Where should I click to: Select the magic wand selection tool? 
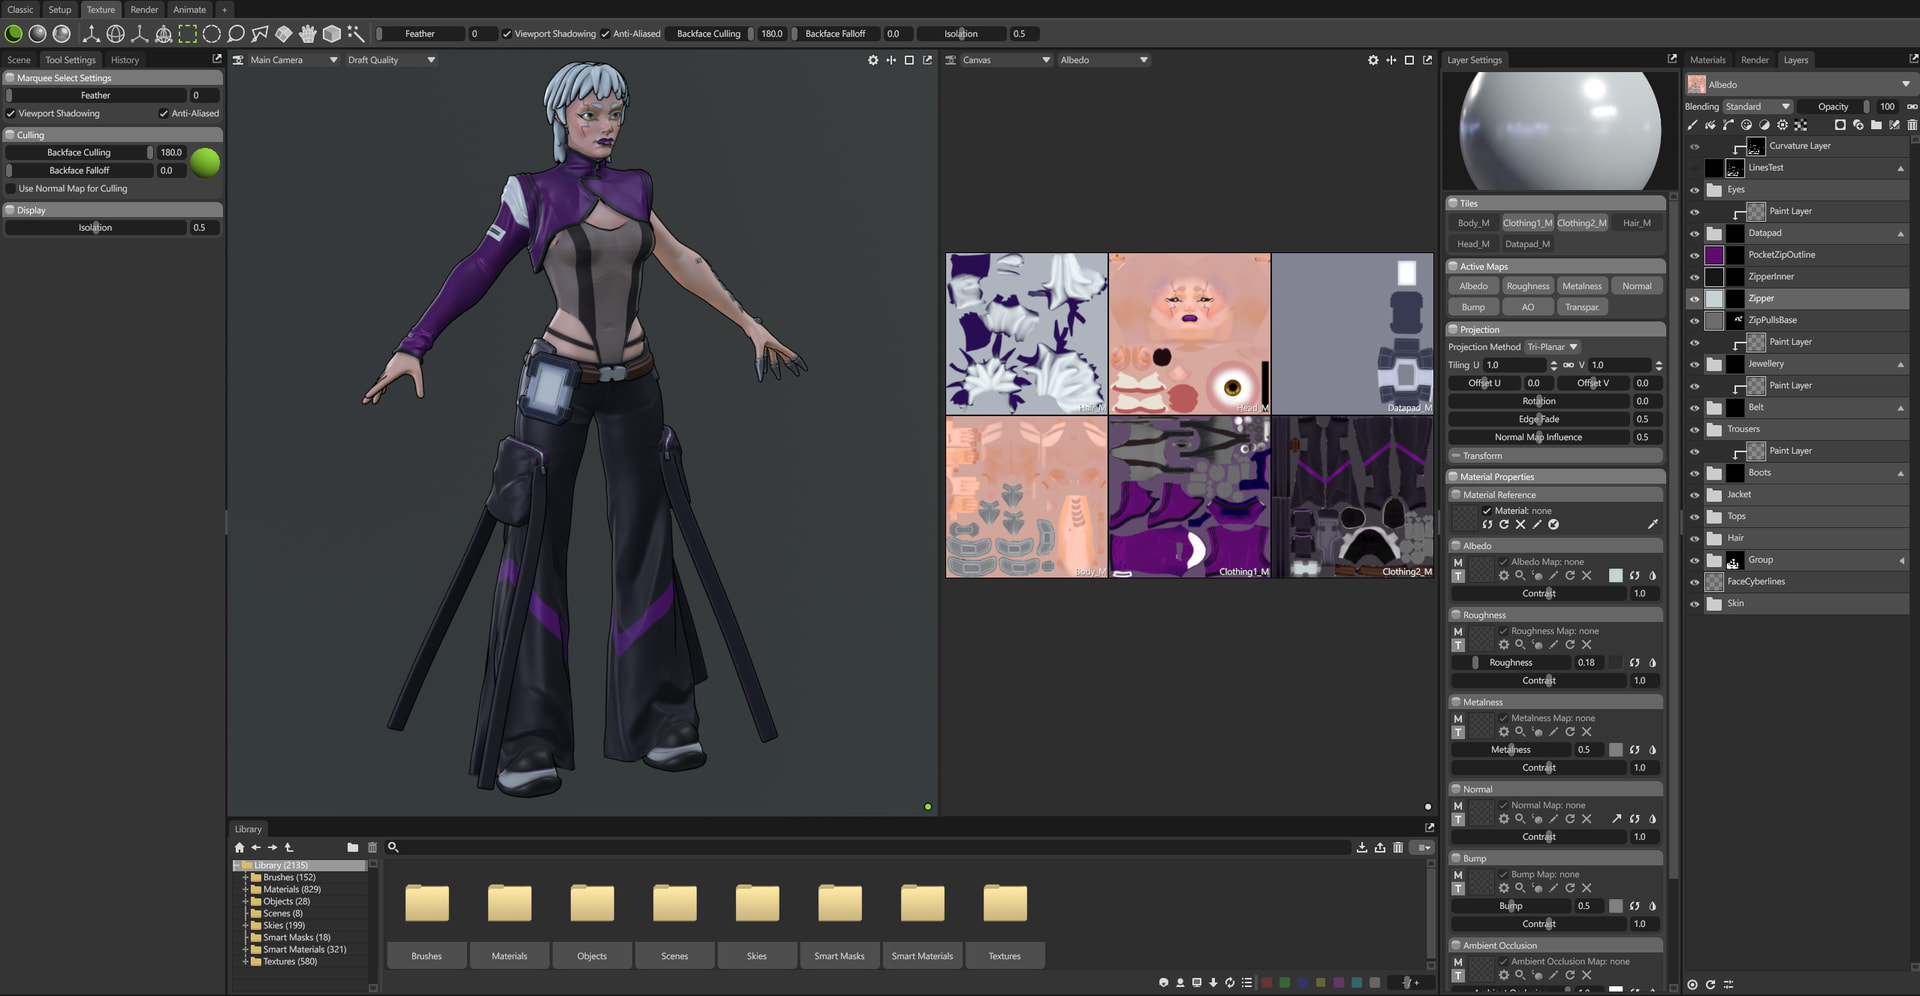[355, 34]
